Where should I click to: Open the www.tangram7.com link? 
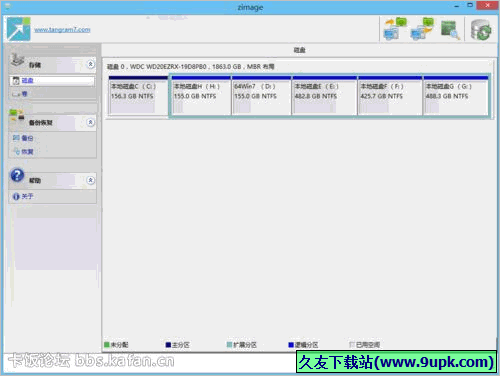pyautogui.click(x=62, y=30)
